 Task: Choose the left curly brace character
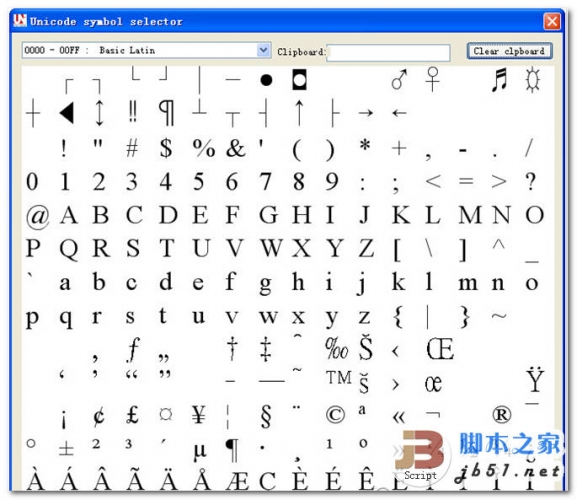pos(398,316)
